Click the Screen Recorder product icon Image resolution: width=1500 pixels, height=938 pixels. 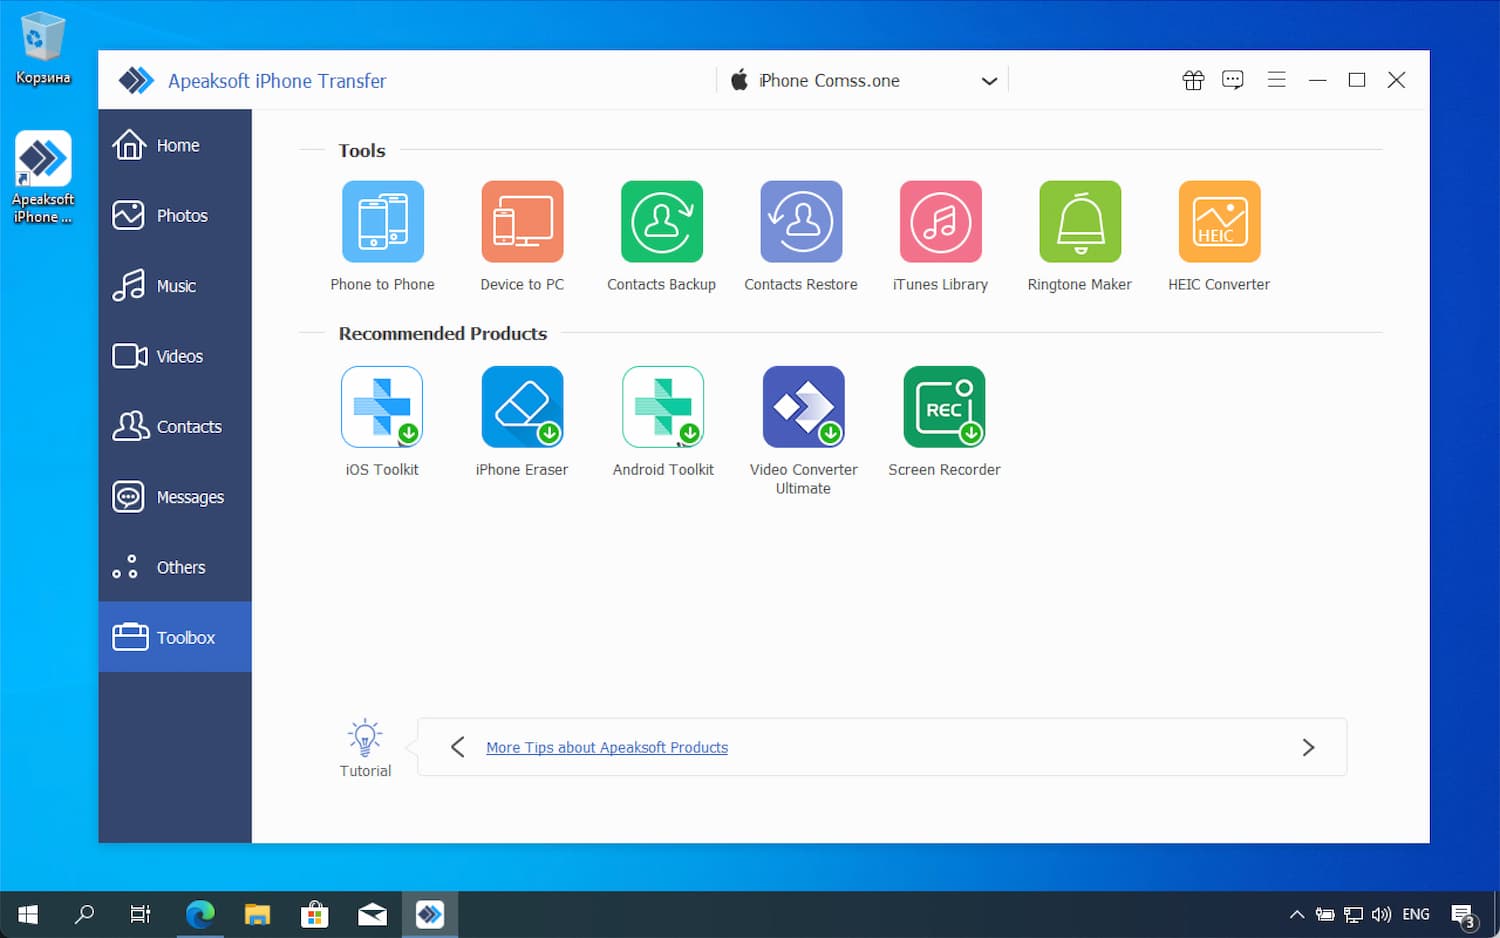pyautogui.click(x=944, y=407)
